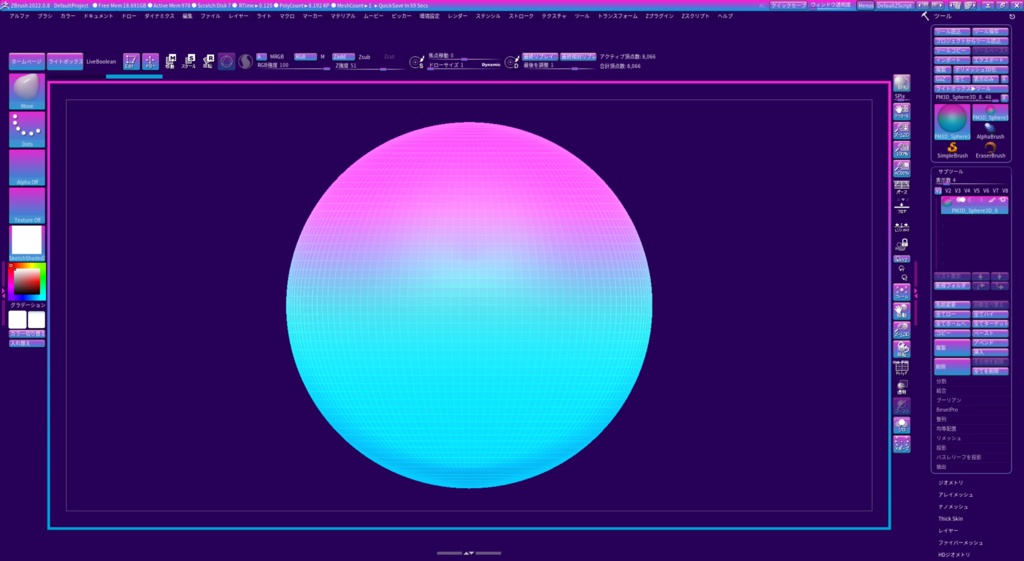
Task: Open the レンダー menu
Action: click(457, 16)
